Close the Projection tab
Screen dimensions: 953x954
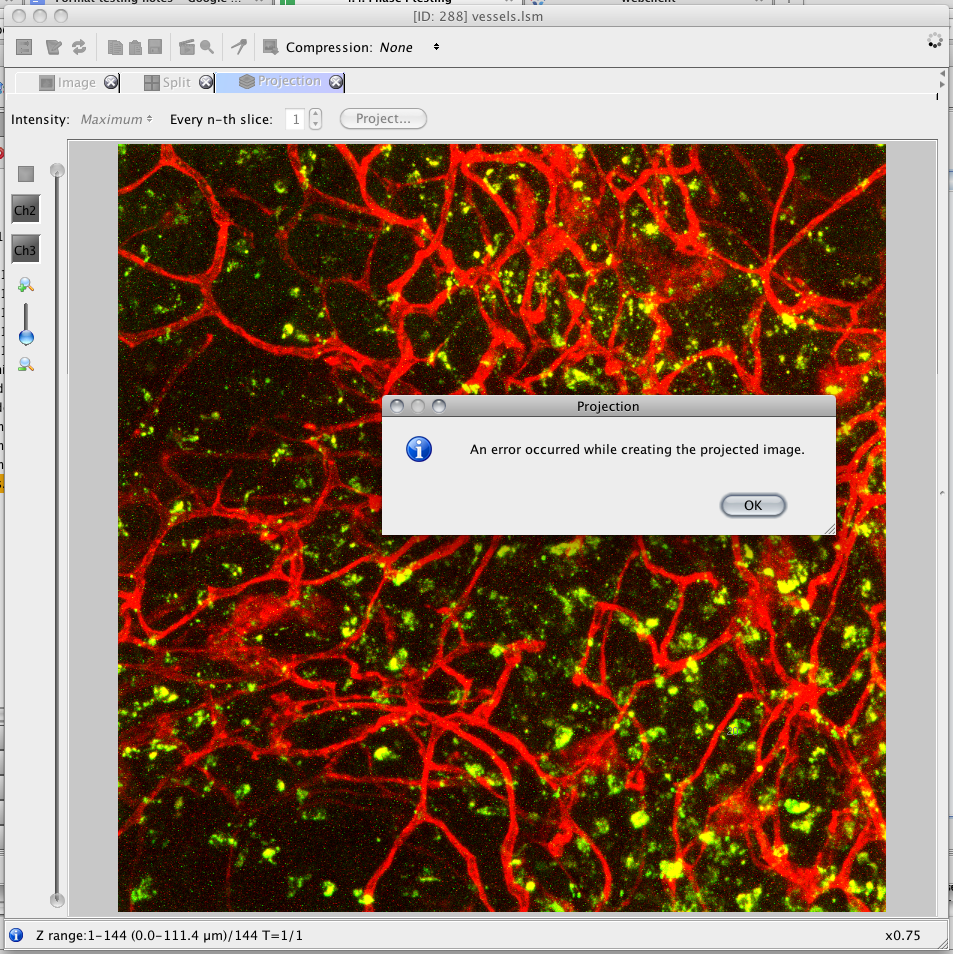pyautogui.click(x=336, y=82)
